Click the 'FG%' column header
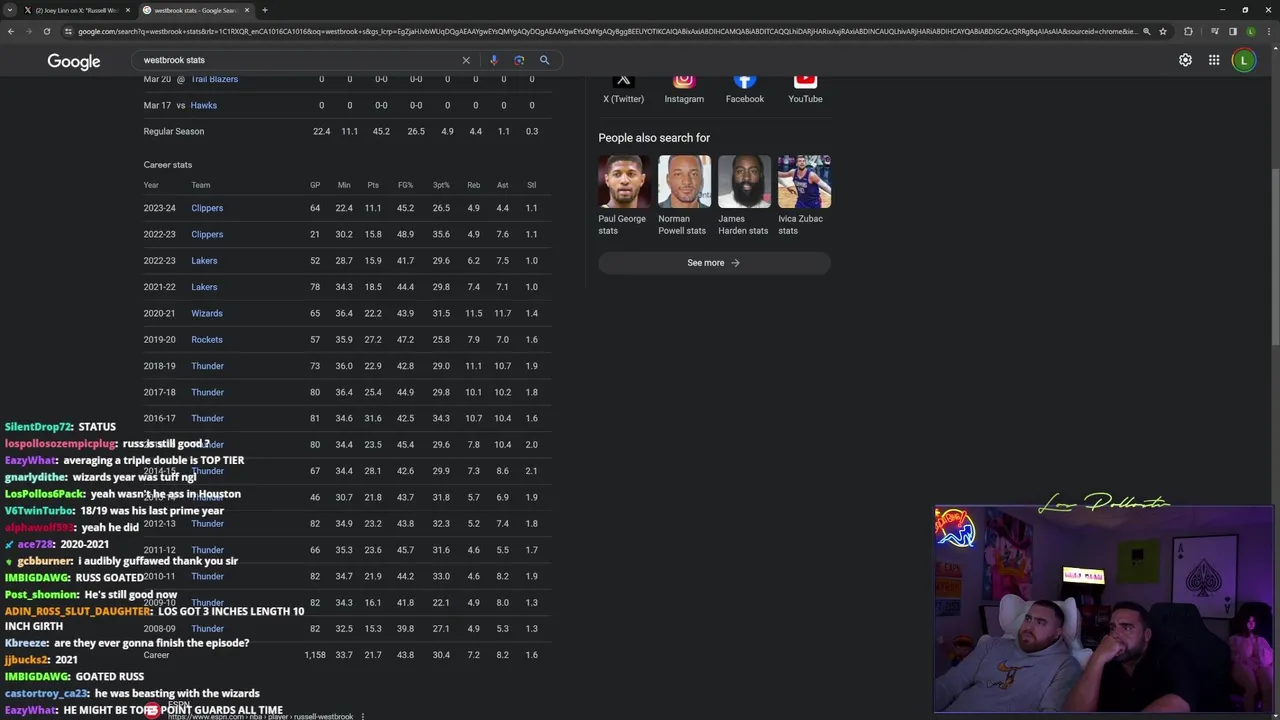This screenshot has height=720, width=1280. point(405,185)
